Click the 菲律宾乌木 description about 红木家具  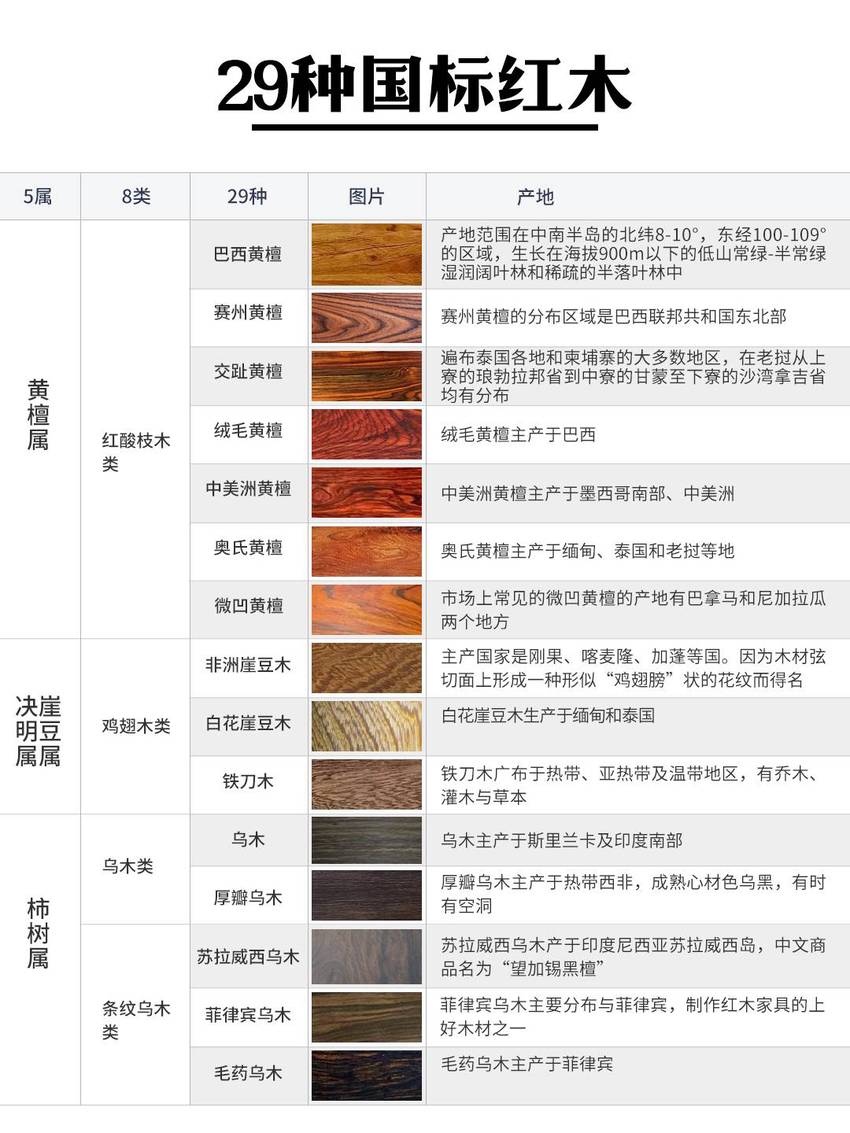point(633,1016)
